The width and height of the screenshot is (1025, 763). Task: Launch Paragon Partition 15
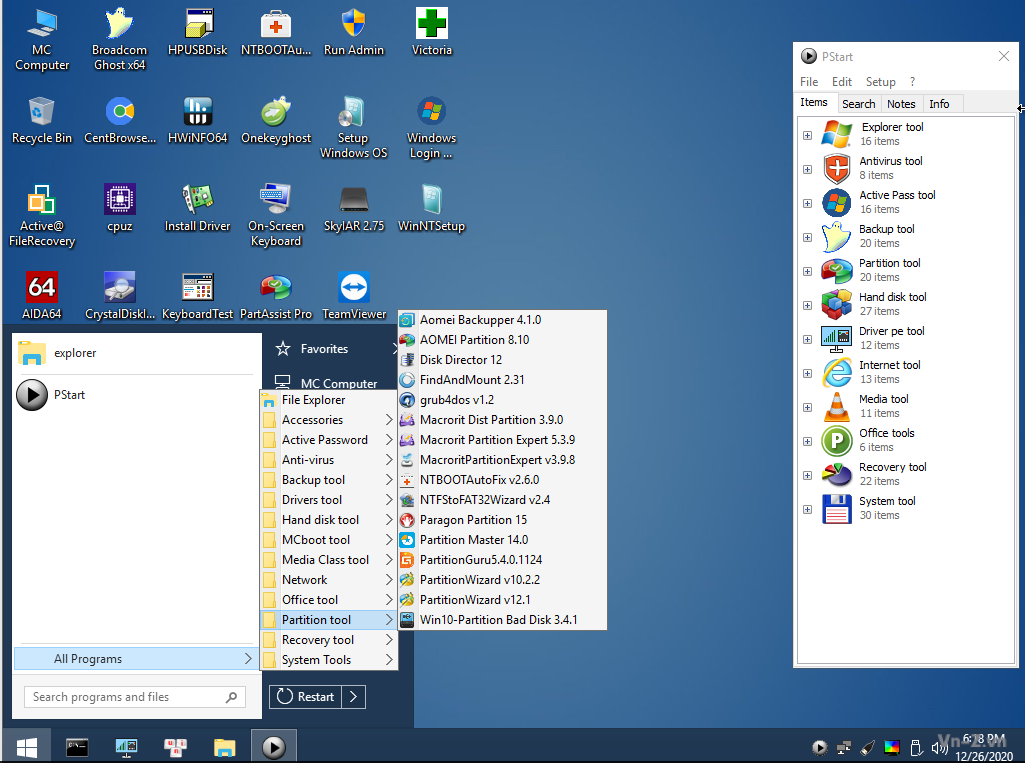pos(502,520)
